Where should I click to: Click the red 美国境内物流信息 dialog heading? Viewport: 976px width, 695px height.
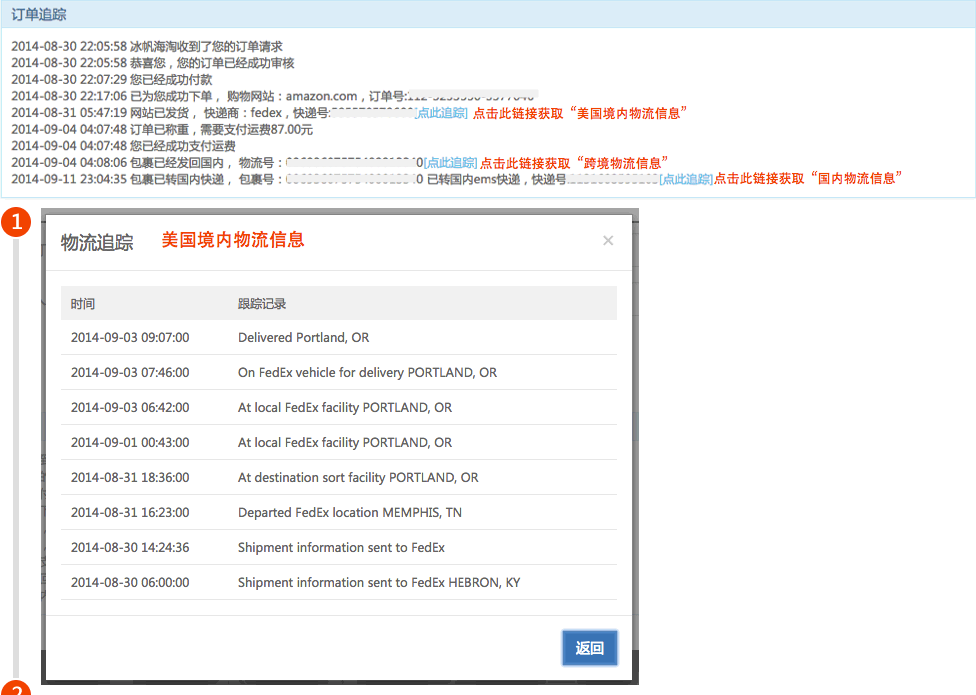click(x=233, y=240)
